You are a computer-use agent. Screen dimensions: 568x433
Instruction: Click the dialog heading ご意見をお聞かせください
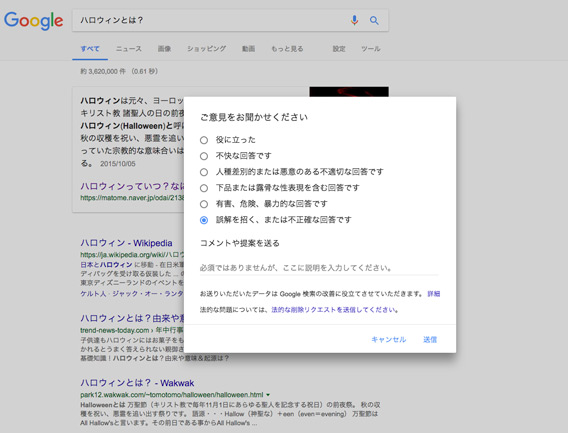pyautogui.click(x=254, y=117)
